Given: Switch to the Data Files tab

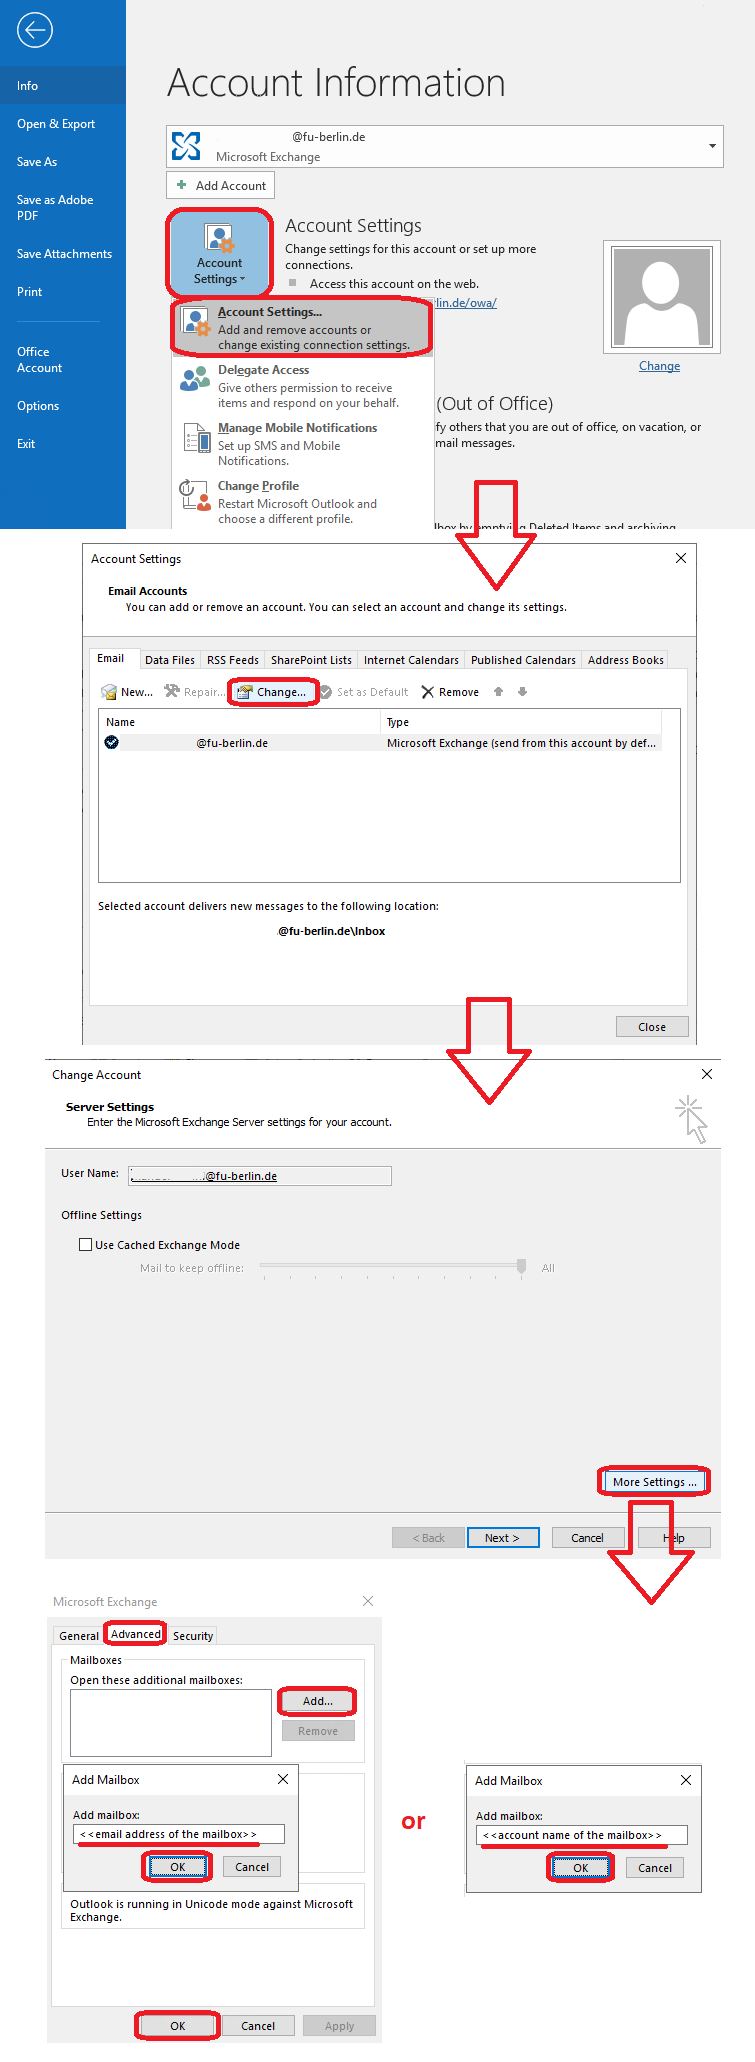Looking at the screenshot, I should pos(170,660).
